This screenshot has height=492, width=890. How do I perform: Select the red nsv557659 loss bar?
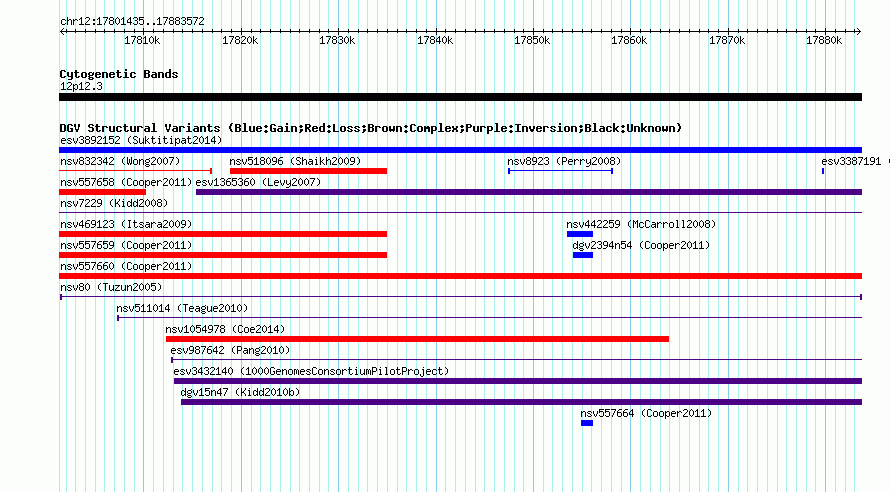click(223, 255)
